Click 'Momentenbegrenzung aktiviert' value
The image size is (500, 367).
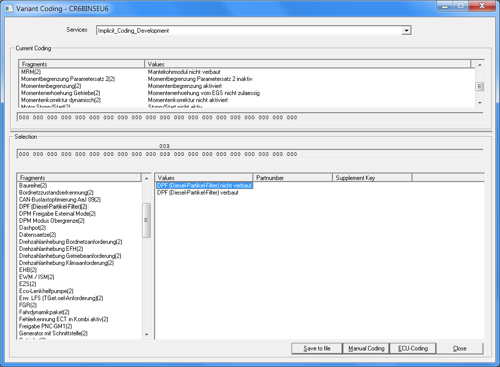pos(185,86)
